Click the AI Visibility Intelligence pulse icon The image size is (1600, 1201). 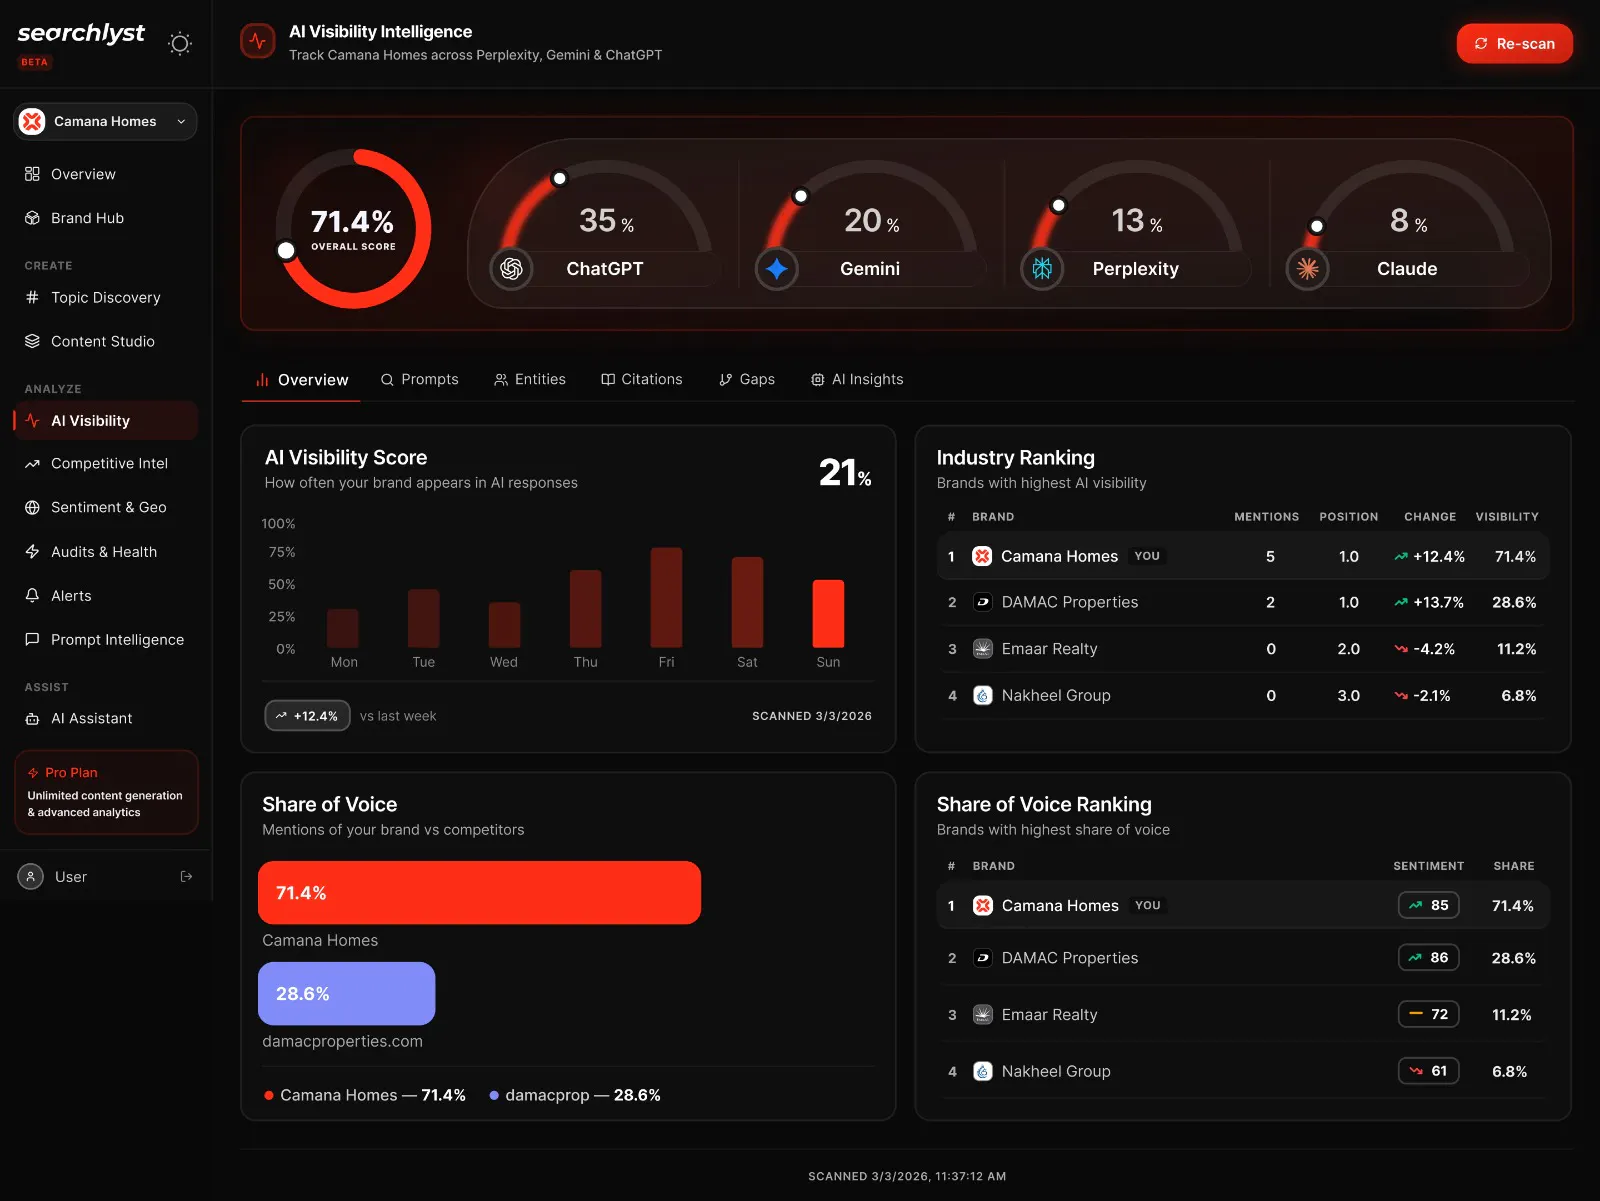258,41
